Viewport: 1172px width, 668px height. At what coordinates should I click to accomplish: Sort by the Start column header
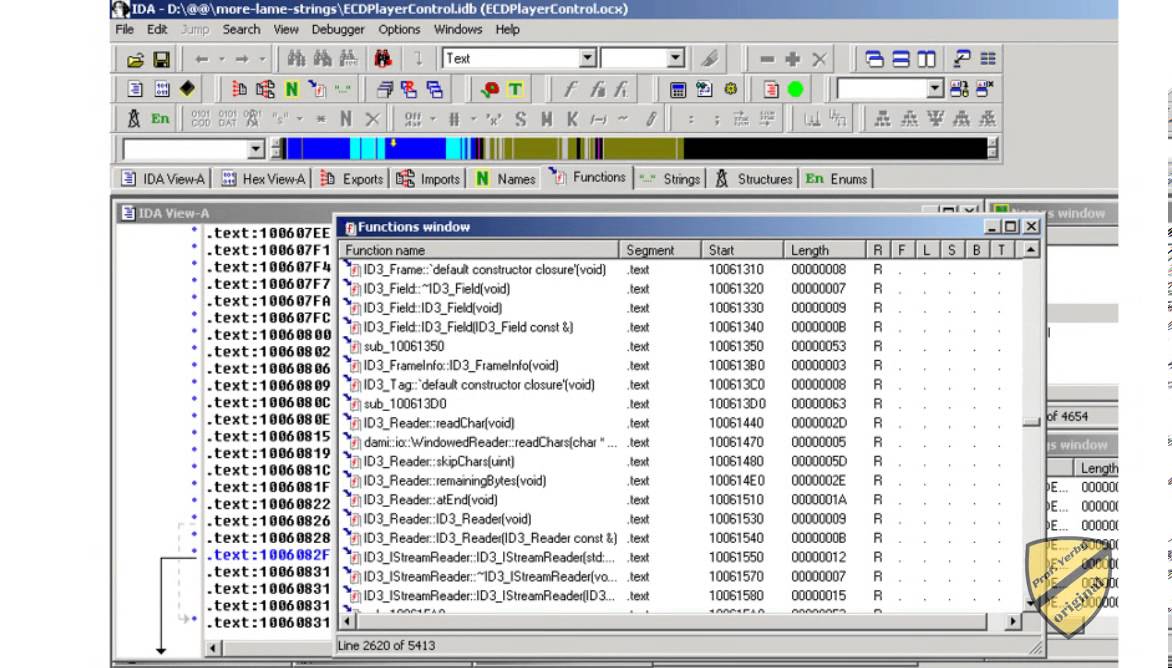[x=742, y=250]
